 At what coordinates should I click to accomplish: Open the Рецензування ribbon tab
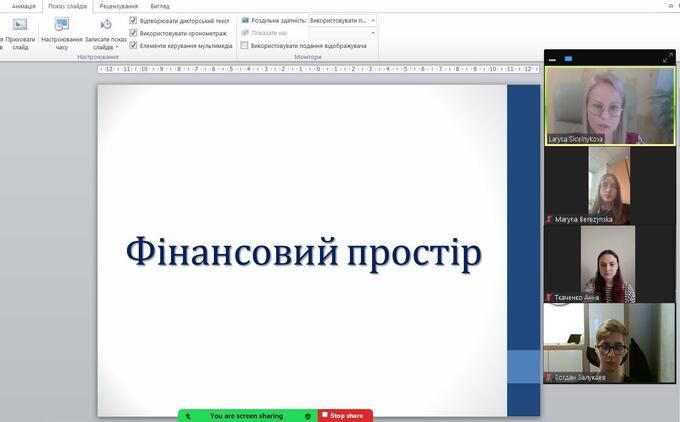click(118, 6)
